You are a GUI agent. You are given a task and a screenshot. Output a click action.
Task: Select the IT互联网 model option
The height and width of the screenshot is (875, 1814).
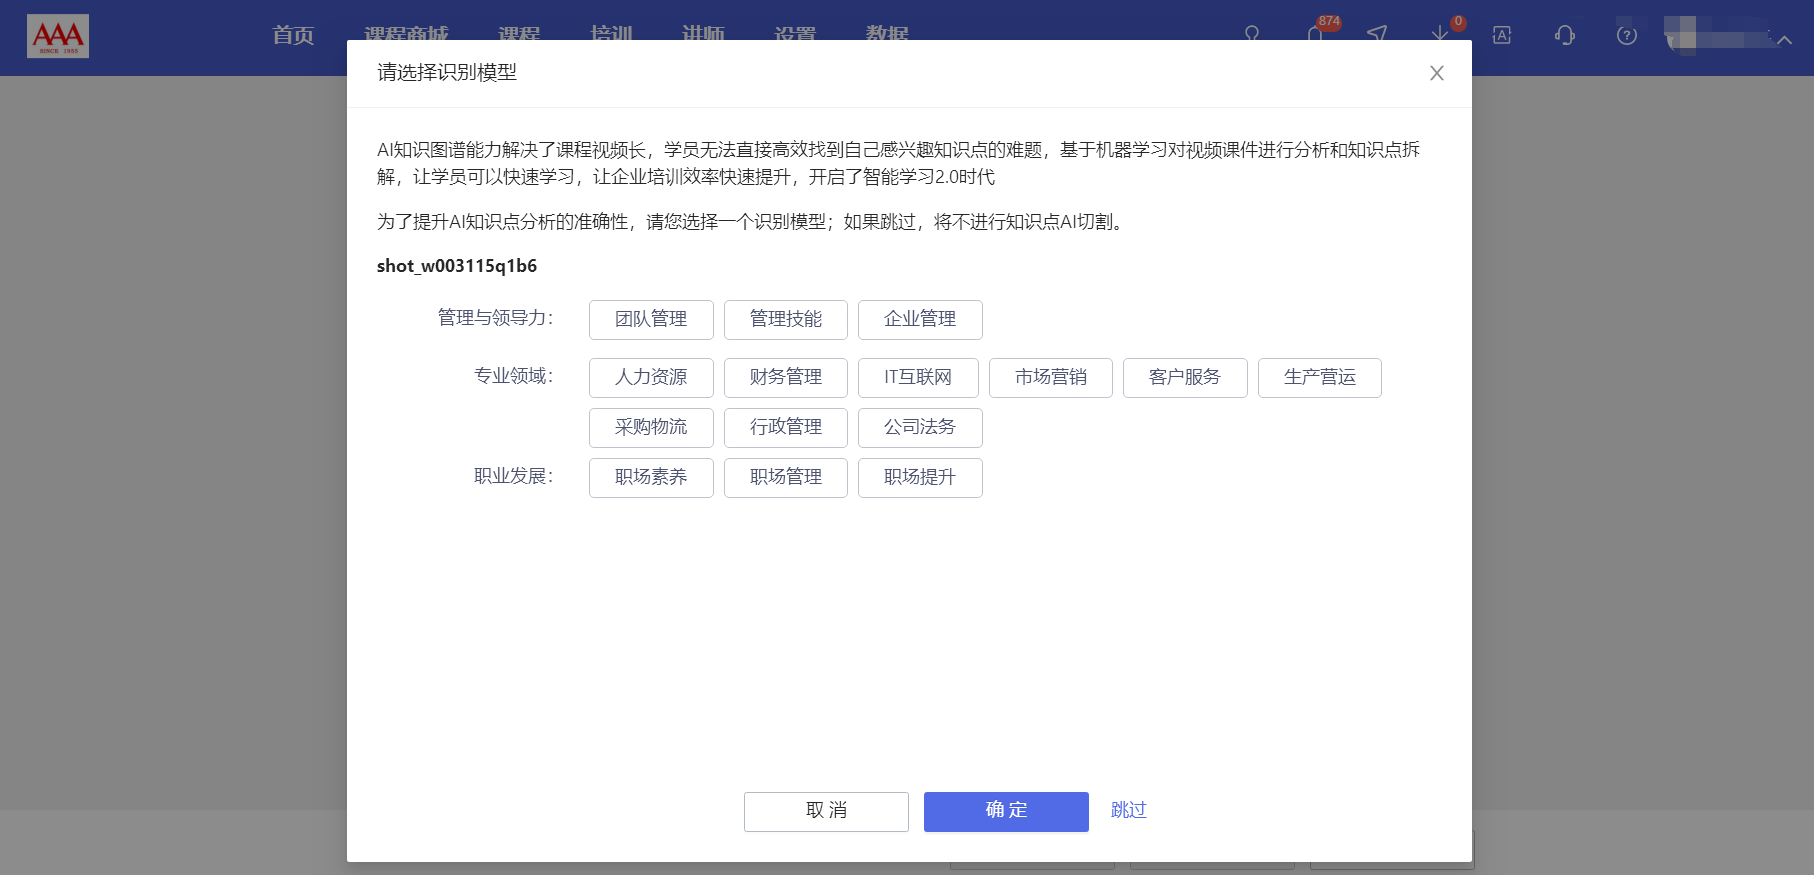(918, 378)
